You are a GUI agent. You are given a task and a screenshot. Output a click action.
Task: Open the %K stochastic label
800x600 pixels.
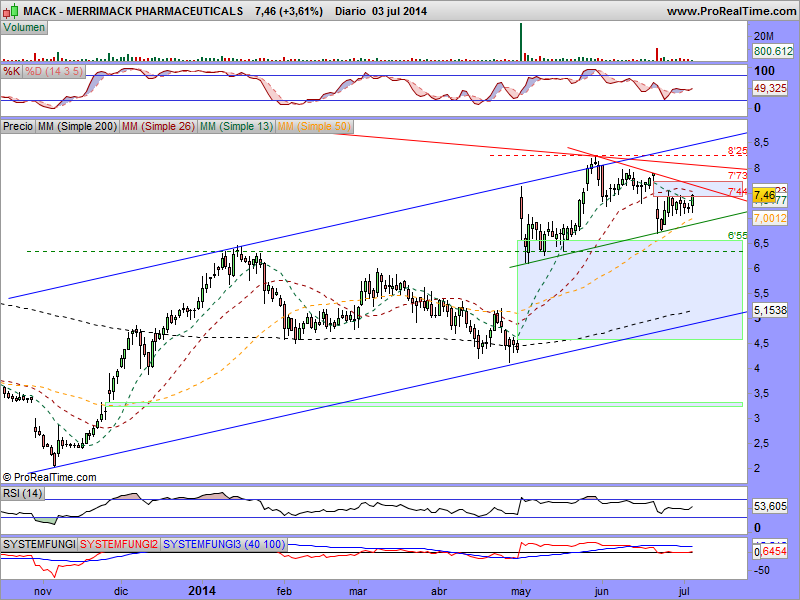[11, 71]
